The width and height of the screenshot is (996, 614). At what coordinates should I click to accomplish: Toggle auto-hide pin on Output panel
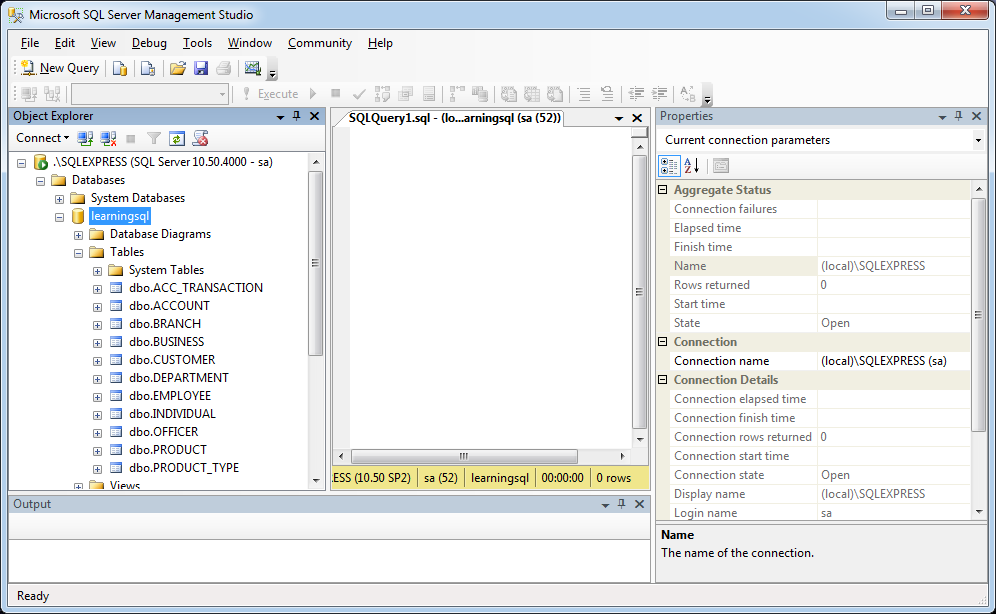point(621,504)
